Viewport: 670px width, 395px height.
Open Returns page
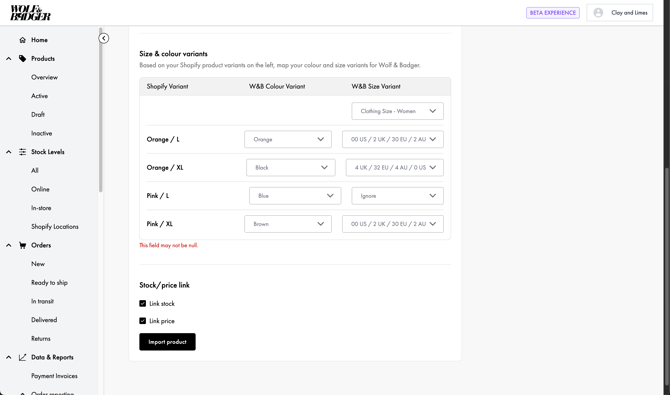click(41, 339)
